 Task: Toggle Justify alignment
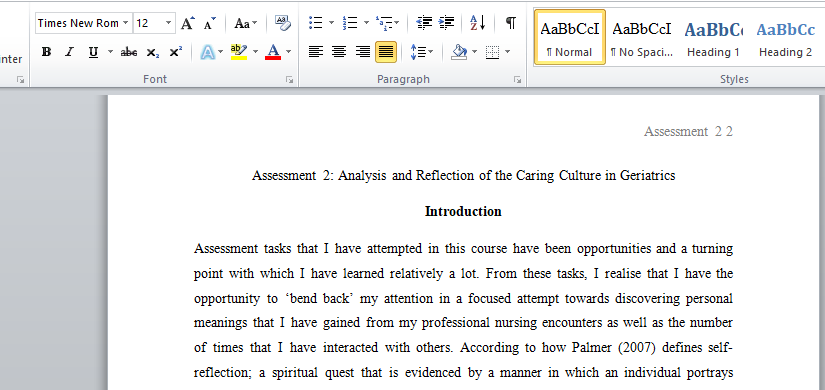point(386,52)
